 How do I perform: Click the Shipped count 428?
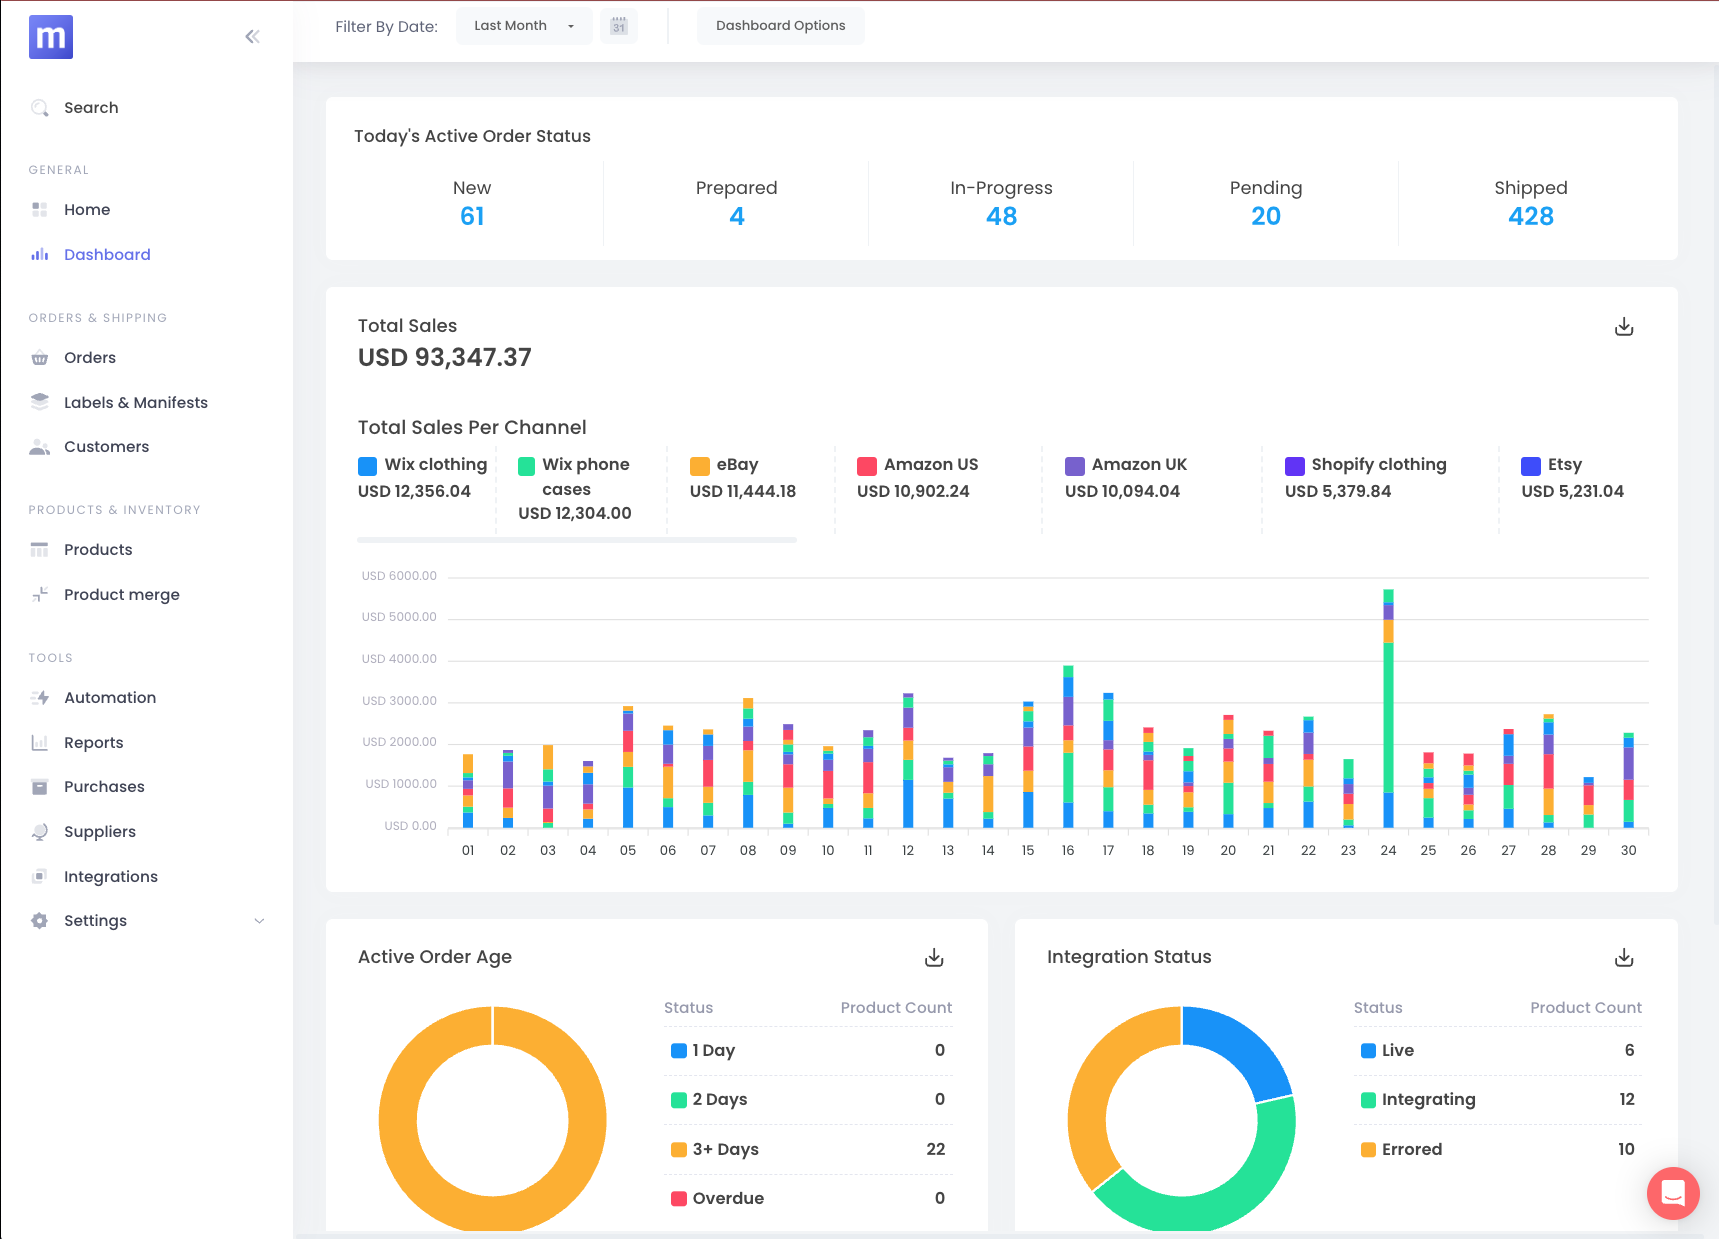coord(1530,217)
